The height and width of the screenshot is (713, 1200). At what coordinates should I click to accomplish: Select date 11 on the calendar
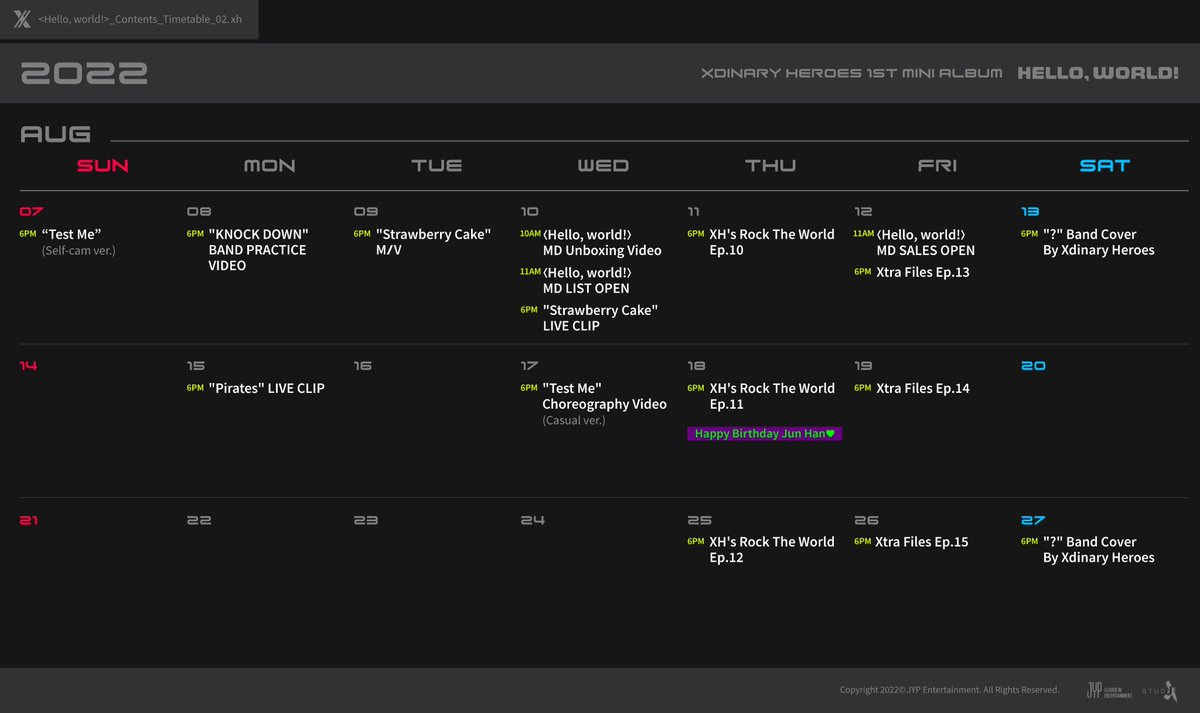693,212
